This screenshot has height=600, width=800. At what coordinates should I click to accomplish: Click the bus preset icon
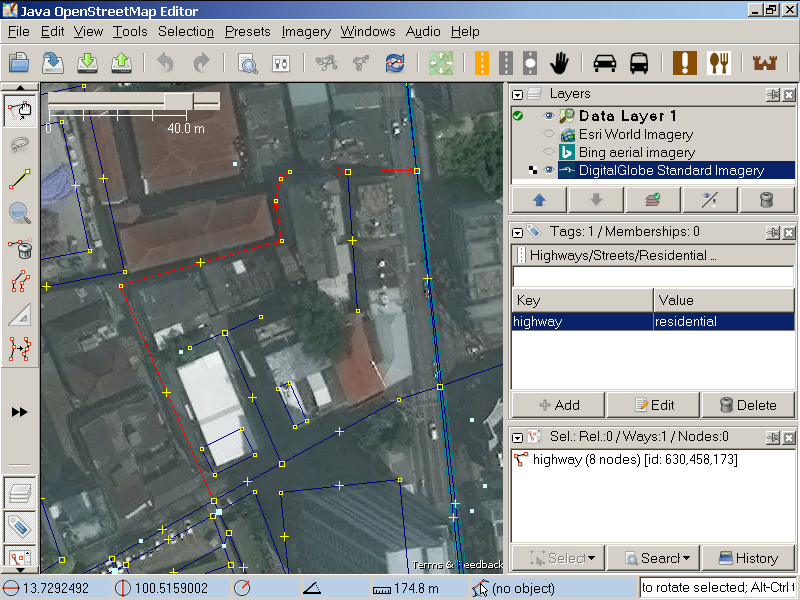[639, 63]
